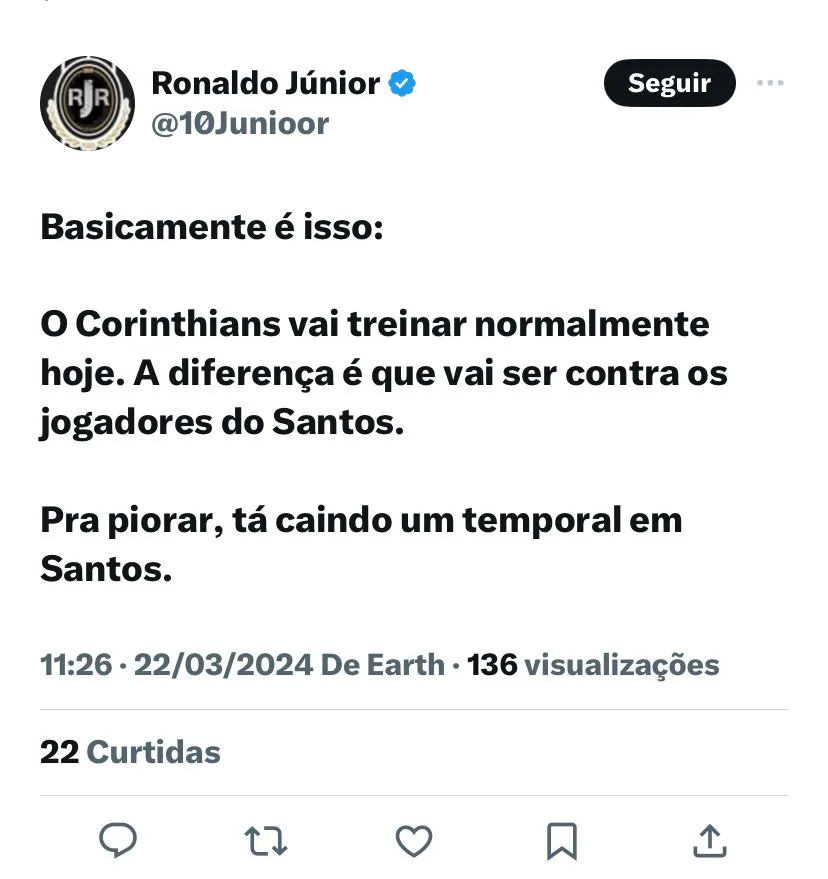828x879 pixels.
Task: Repost this tweet with the retweet icon
Action: (265, 840)
